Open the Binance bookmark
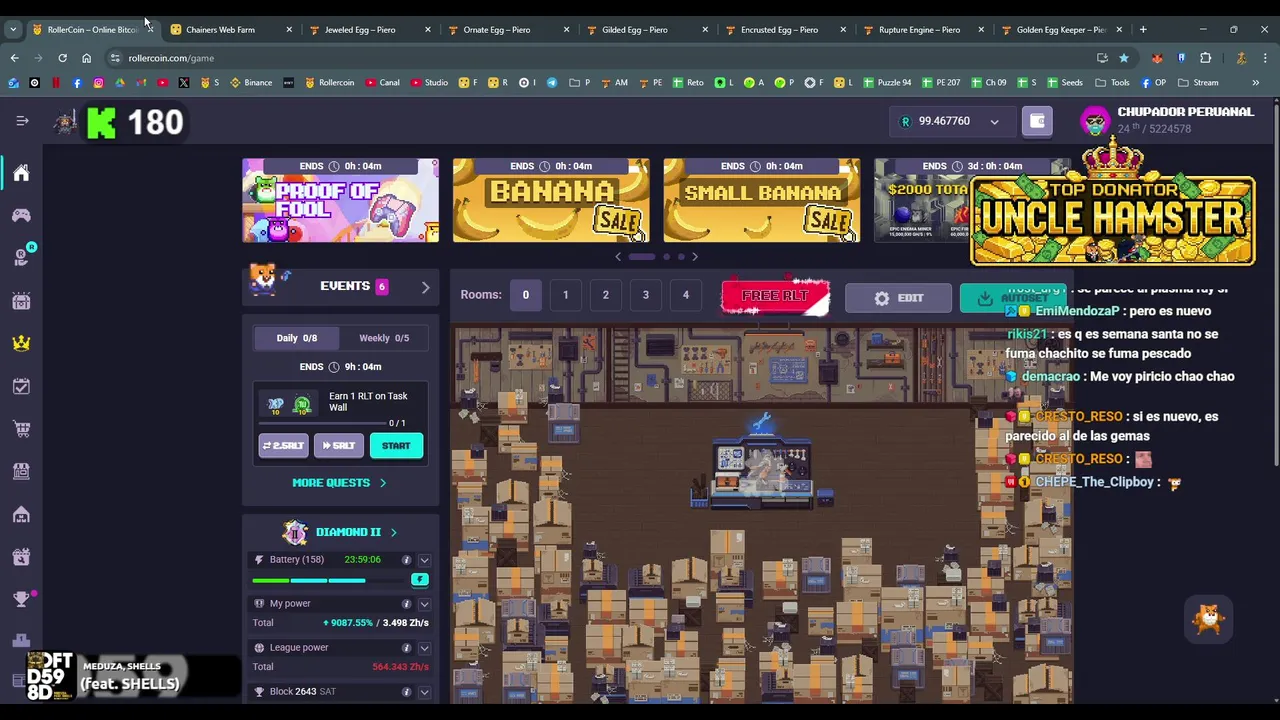This screenshot has width=1280, height=720. coord(251,83)
